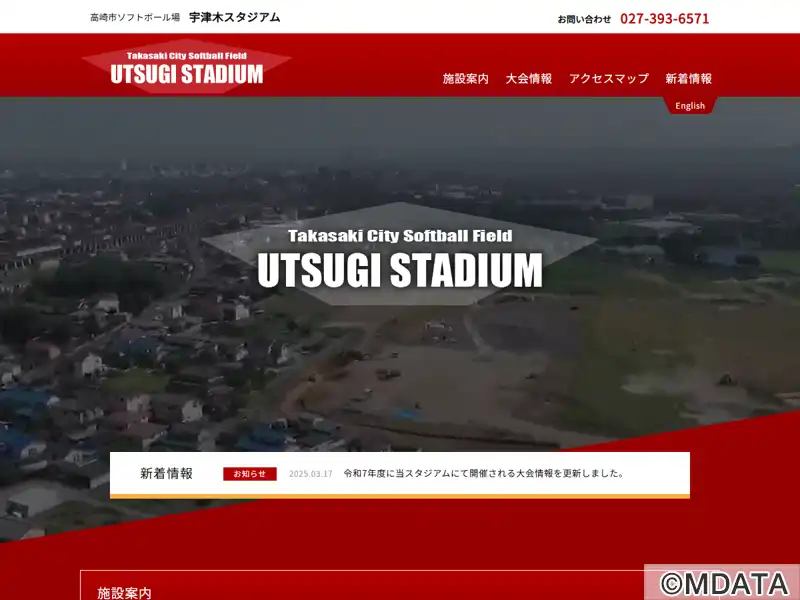
Task: Click the お知らせ category tag
Action: tap(250, 473)
